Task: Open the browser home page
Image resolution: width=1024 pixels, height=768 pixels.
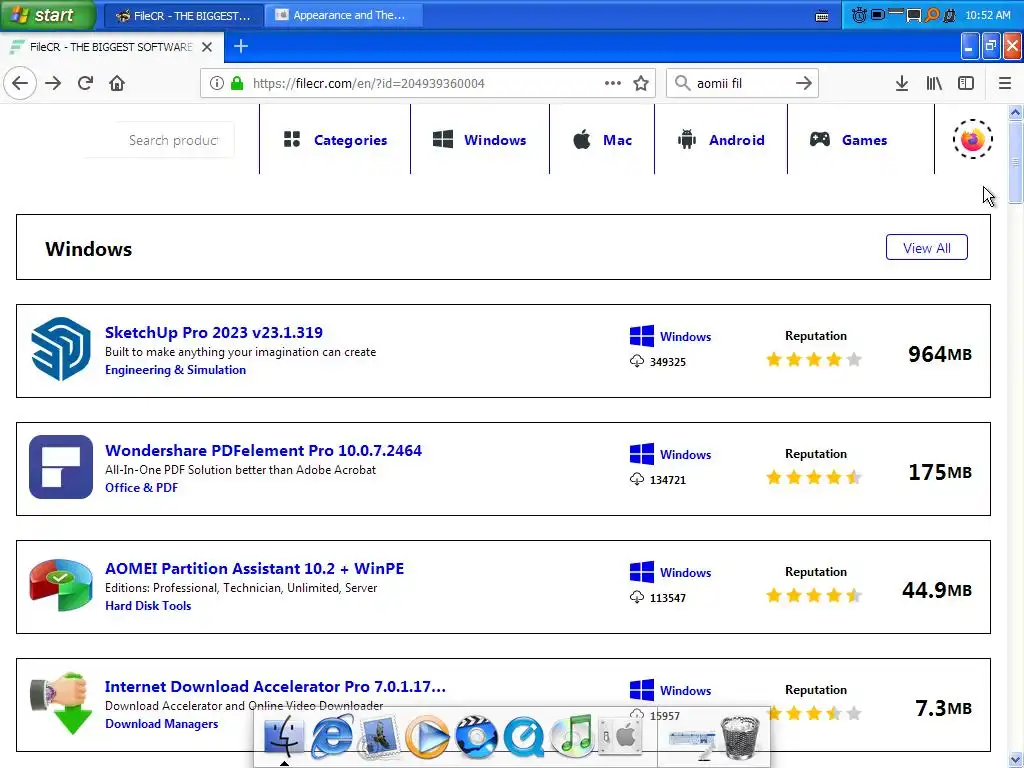Action: click(117, 83)
